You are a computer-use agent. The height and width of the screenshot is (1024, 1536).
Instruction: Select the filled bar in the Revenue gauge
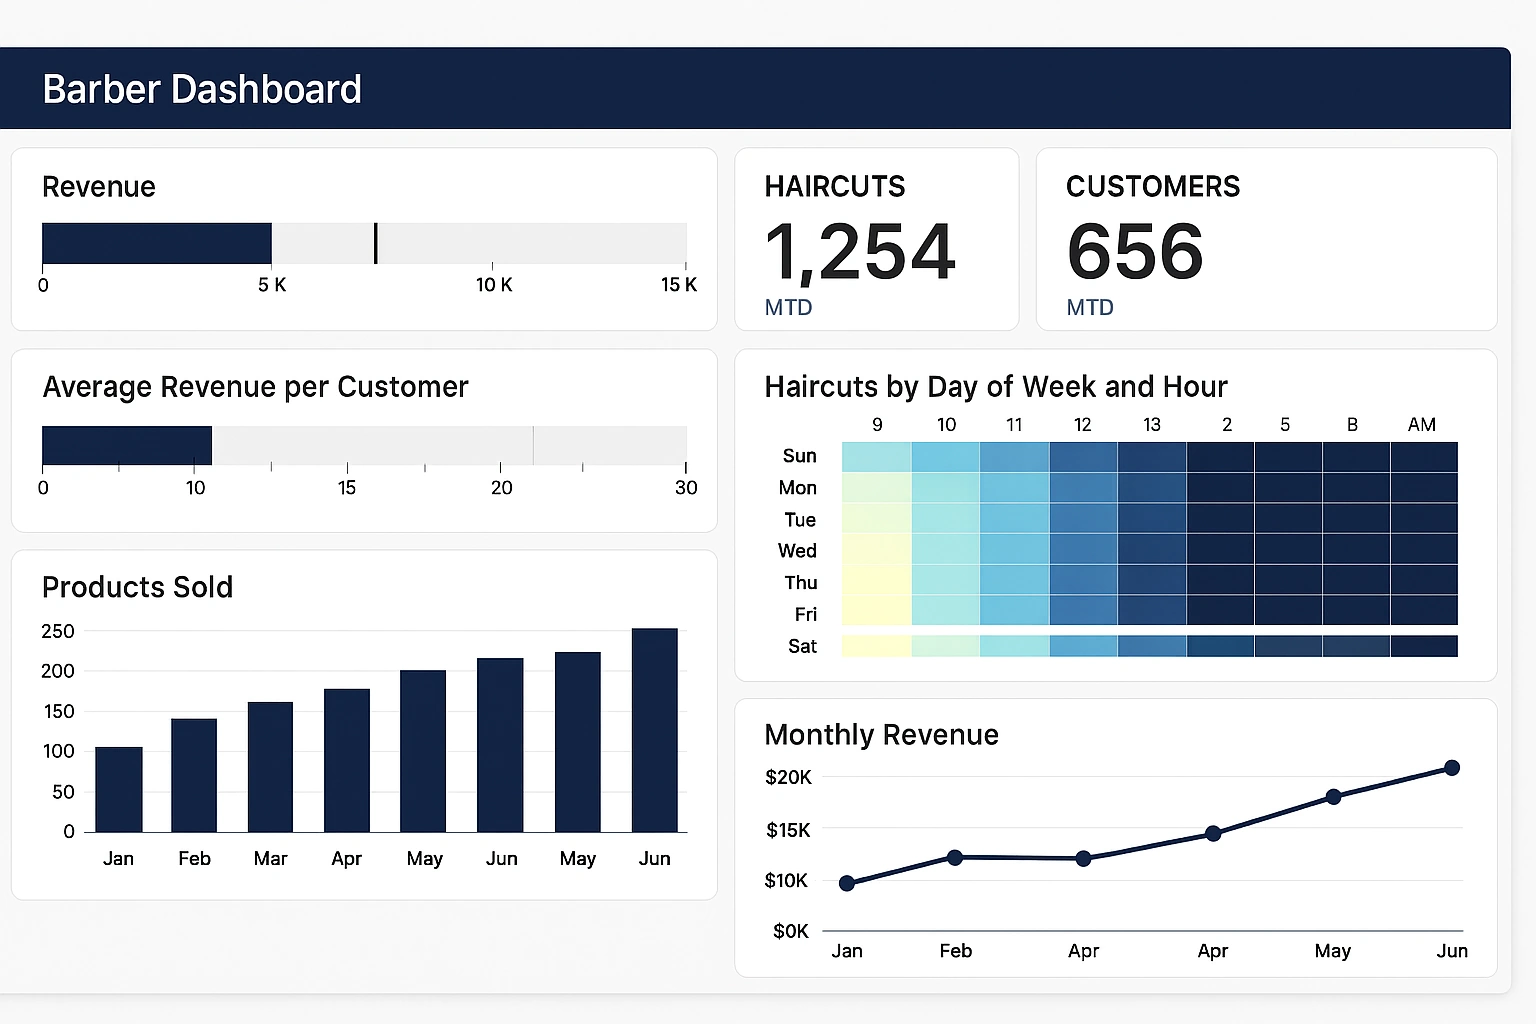pyautogui.click(x=156, y=243)
